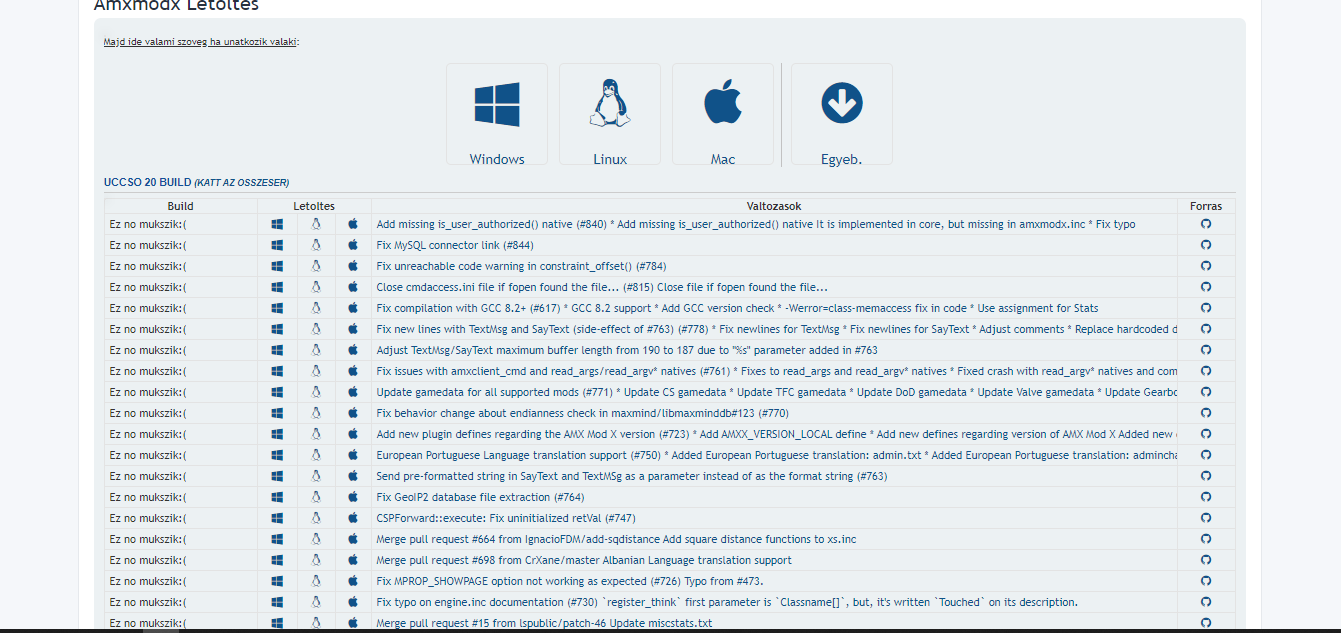Download Mac build for engine.inc typo fix (#730)
The width and height of the screenshot is (1341, 633).
coord(353,602)
